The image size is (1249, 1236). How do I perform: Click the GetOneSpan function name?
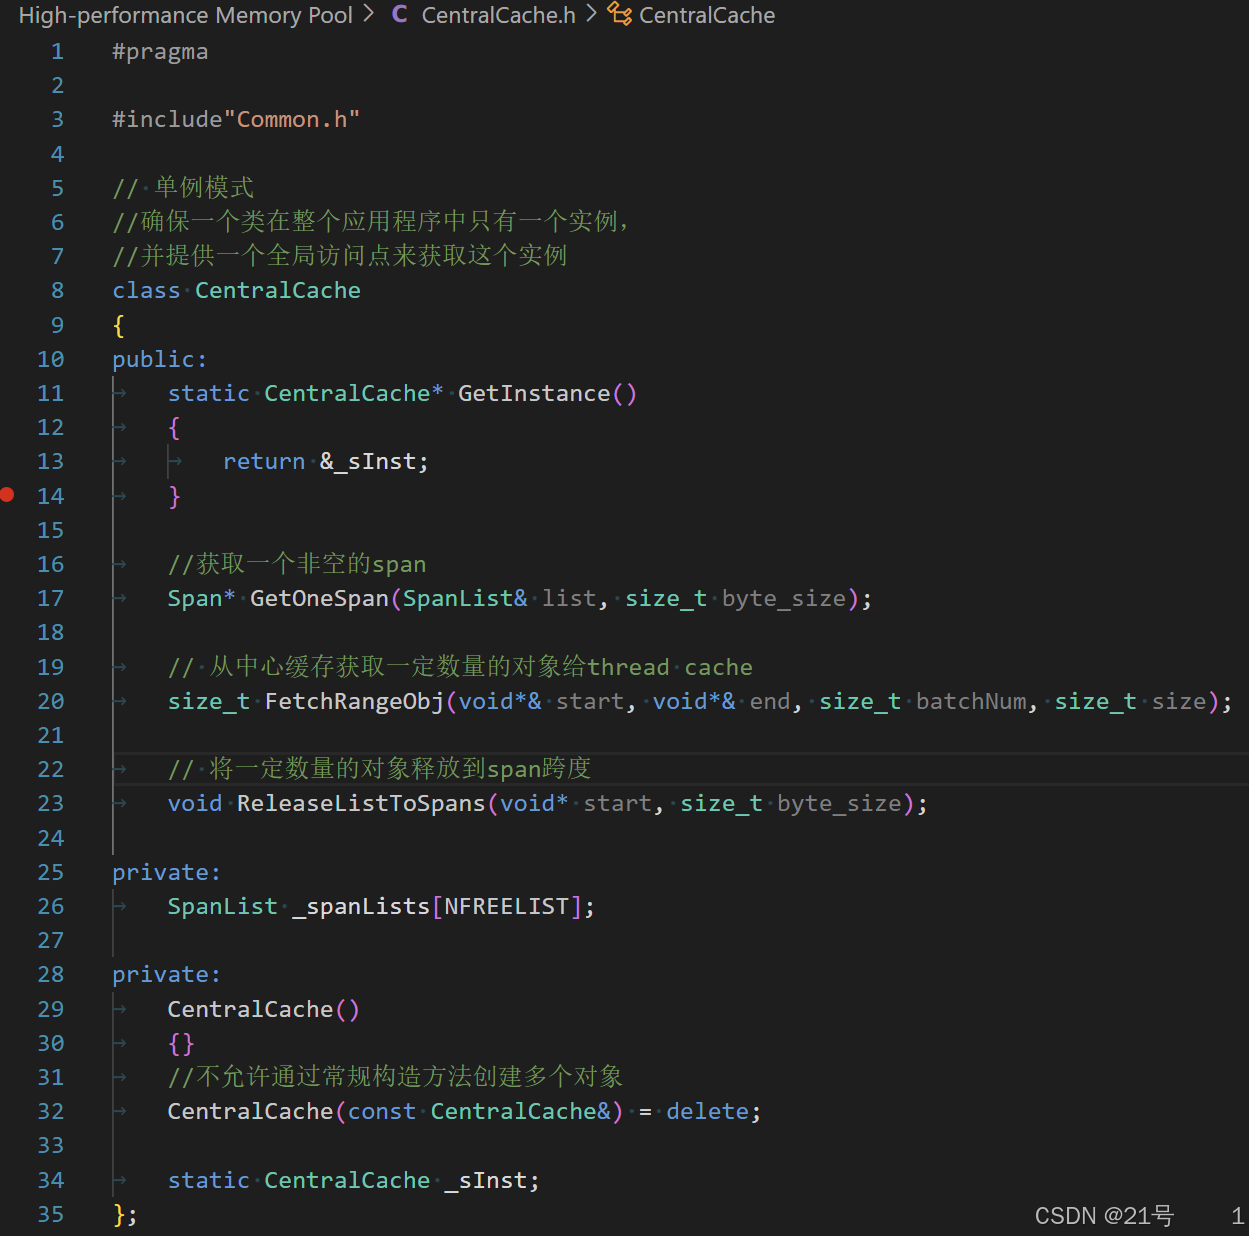click(x=319, y=598)
